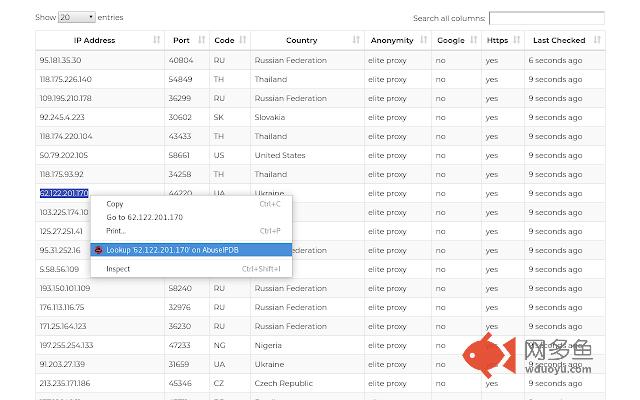Click port value 30602

[180, 117]
